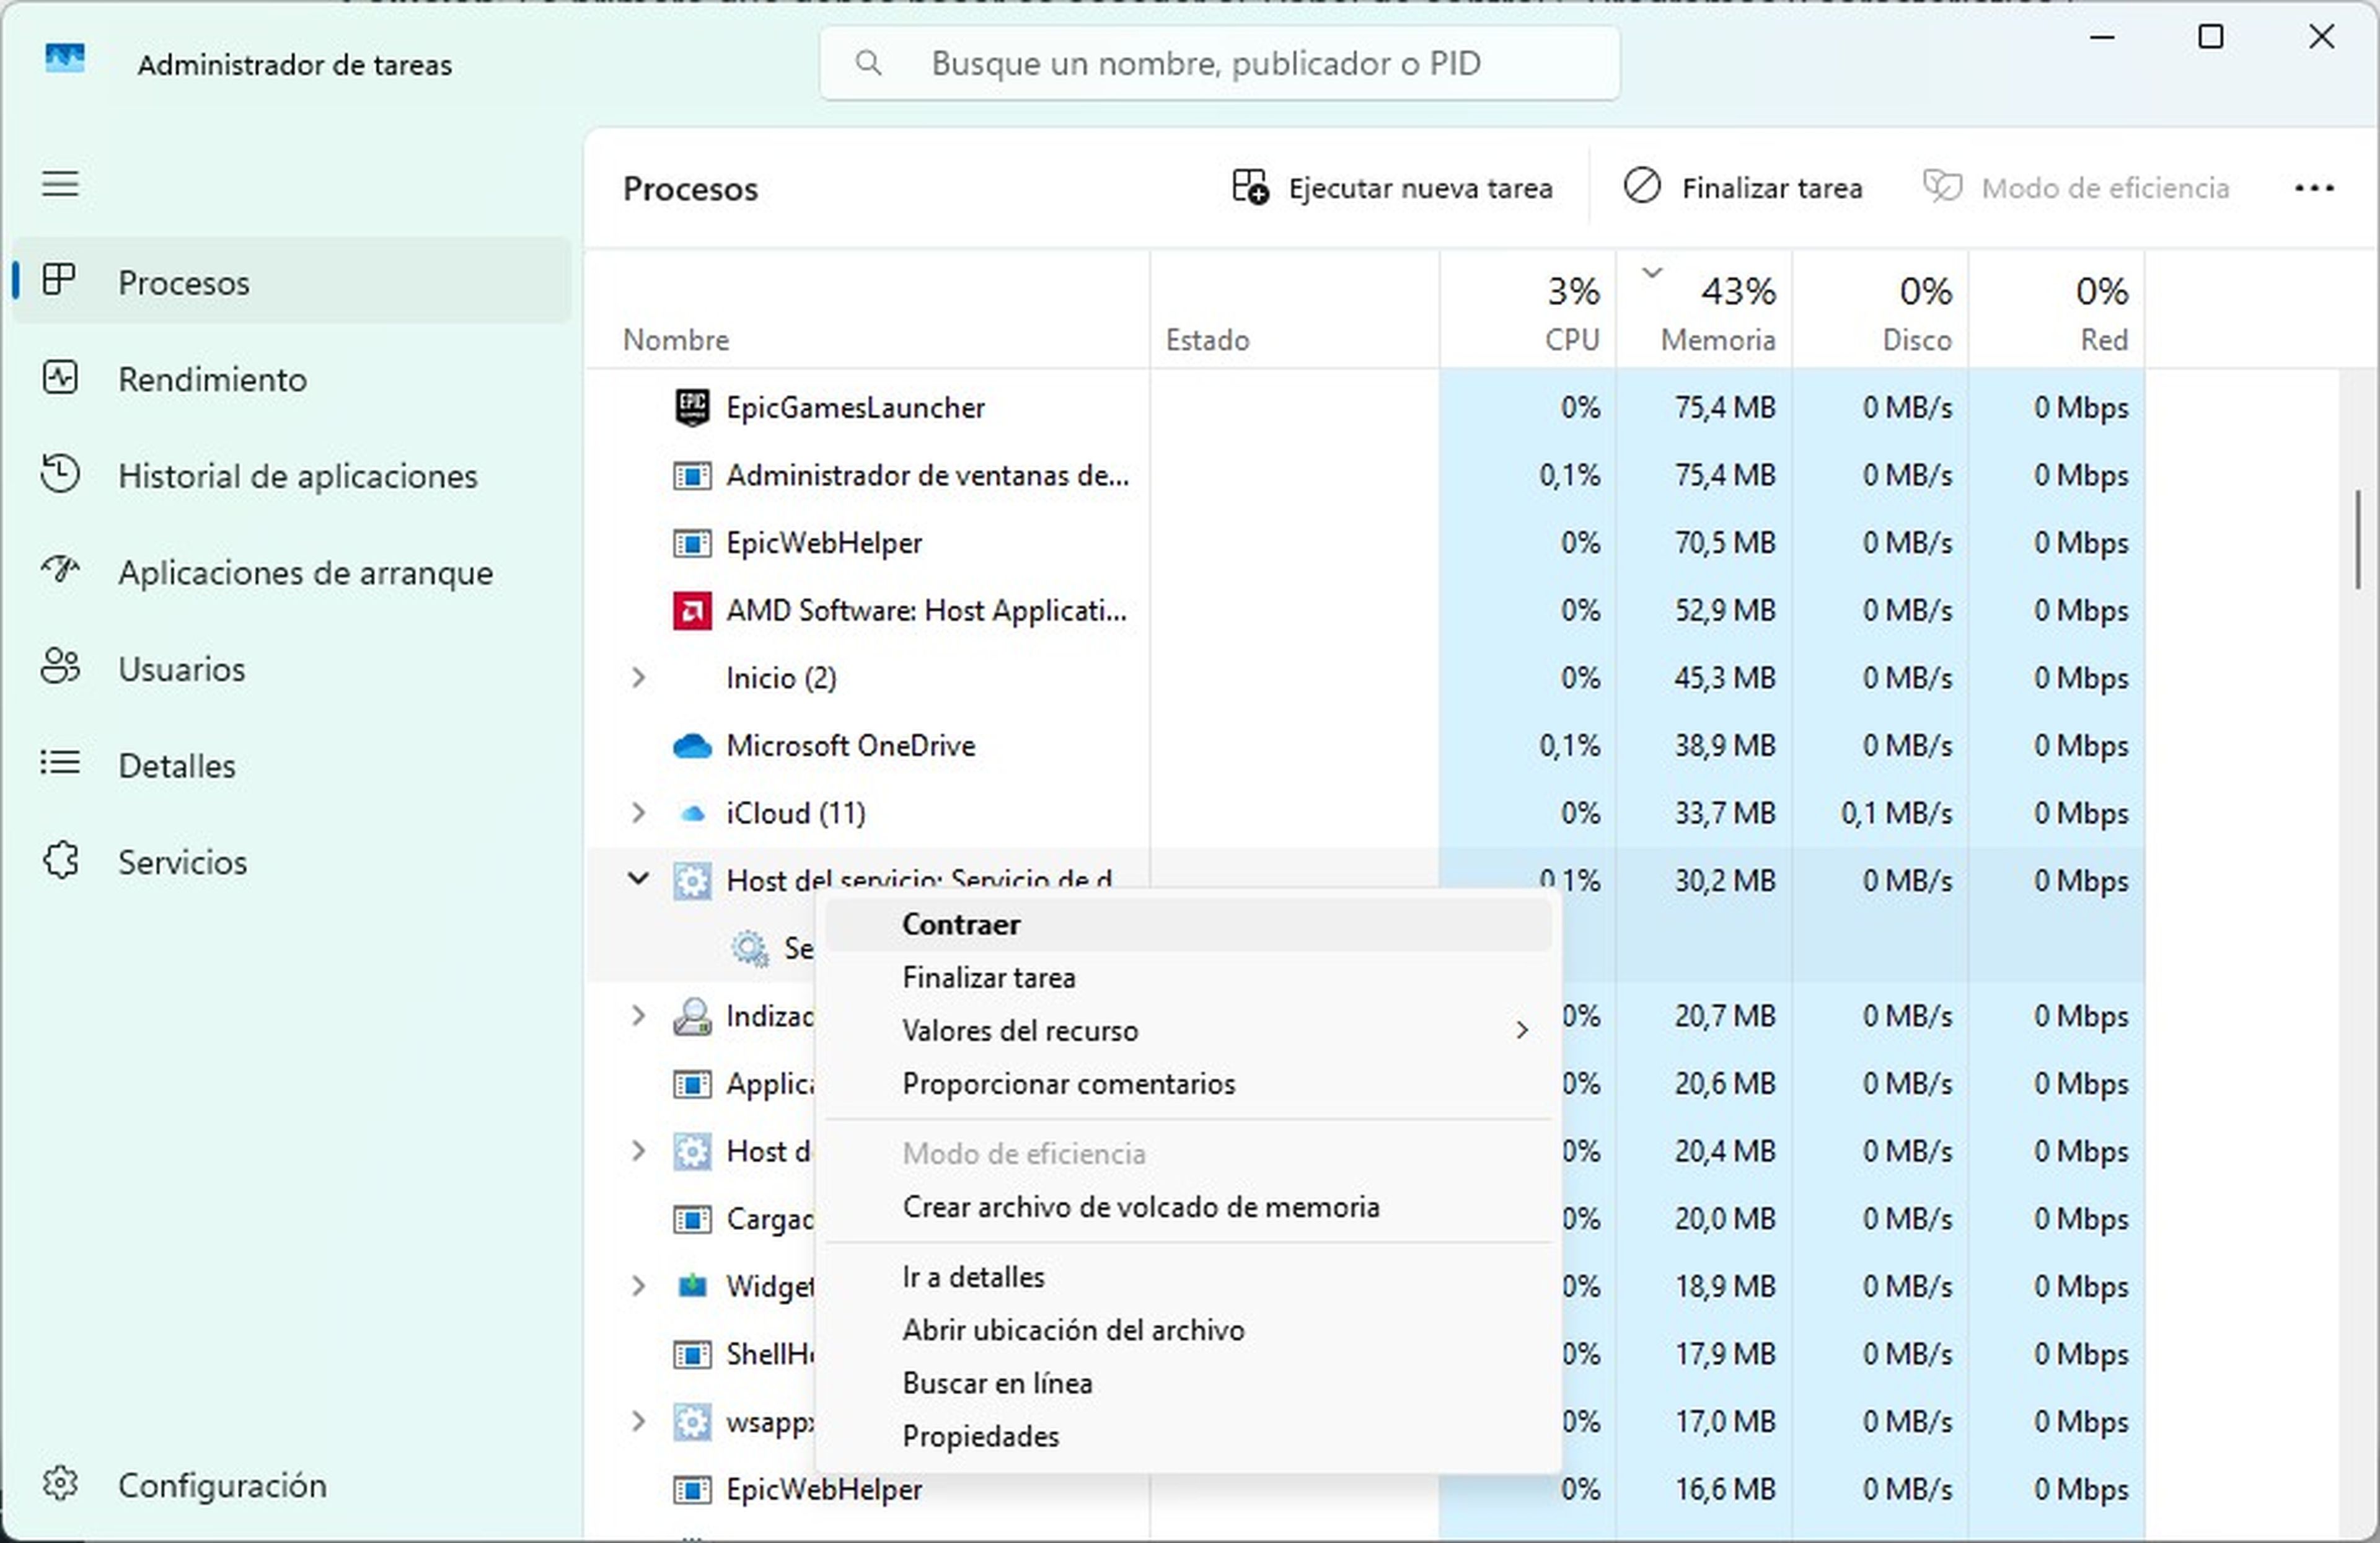Viewport: 2380px width, 1543px height.
Task: Choose Finalizar tarea in context menu
Action: pyautogui.click(x=1188, y=978)
